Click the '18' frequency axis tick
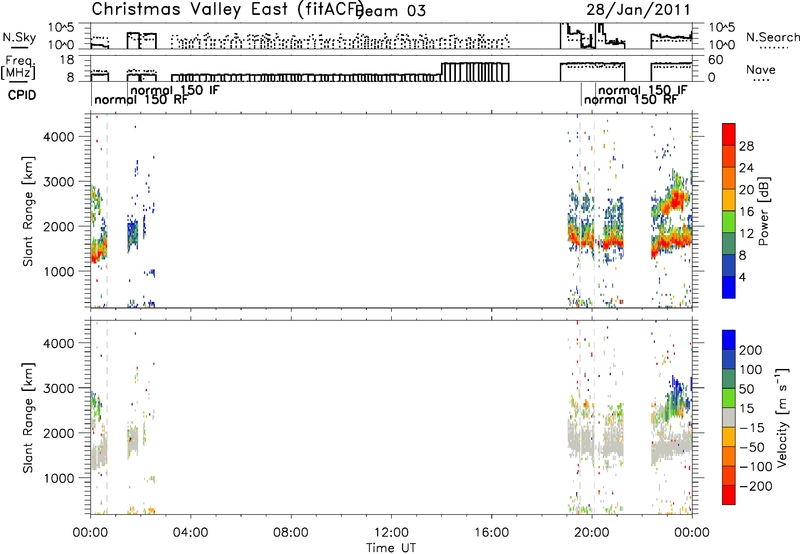 pos(67,60)
